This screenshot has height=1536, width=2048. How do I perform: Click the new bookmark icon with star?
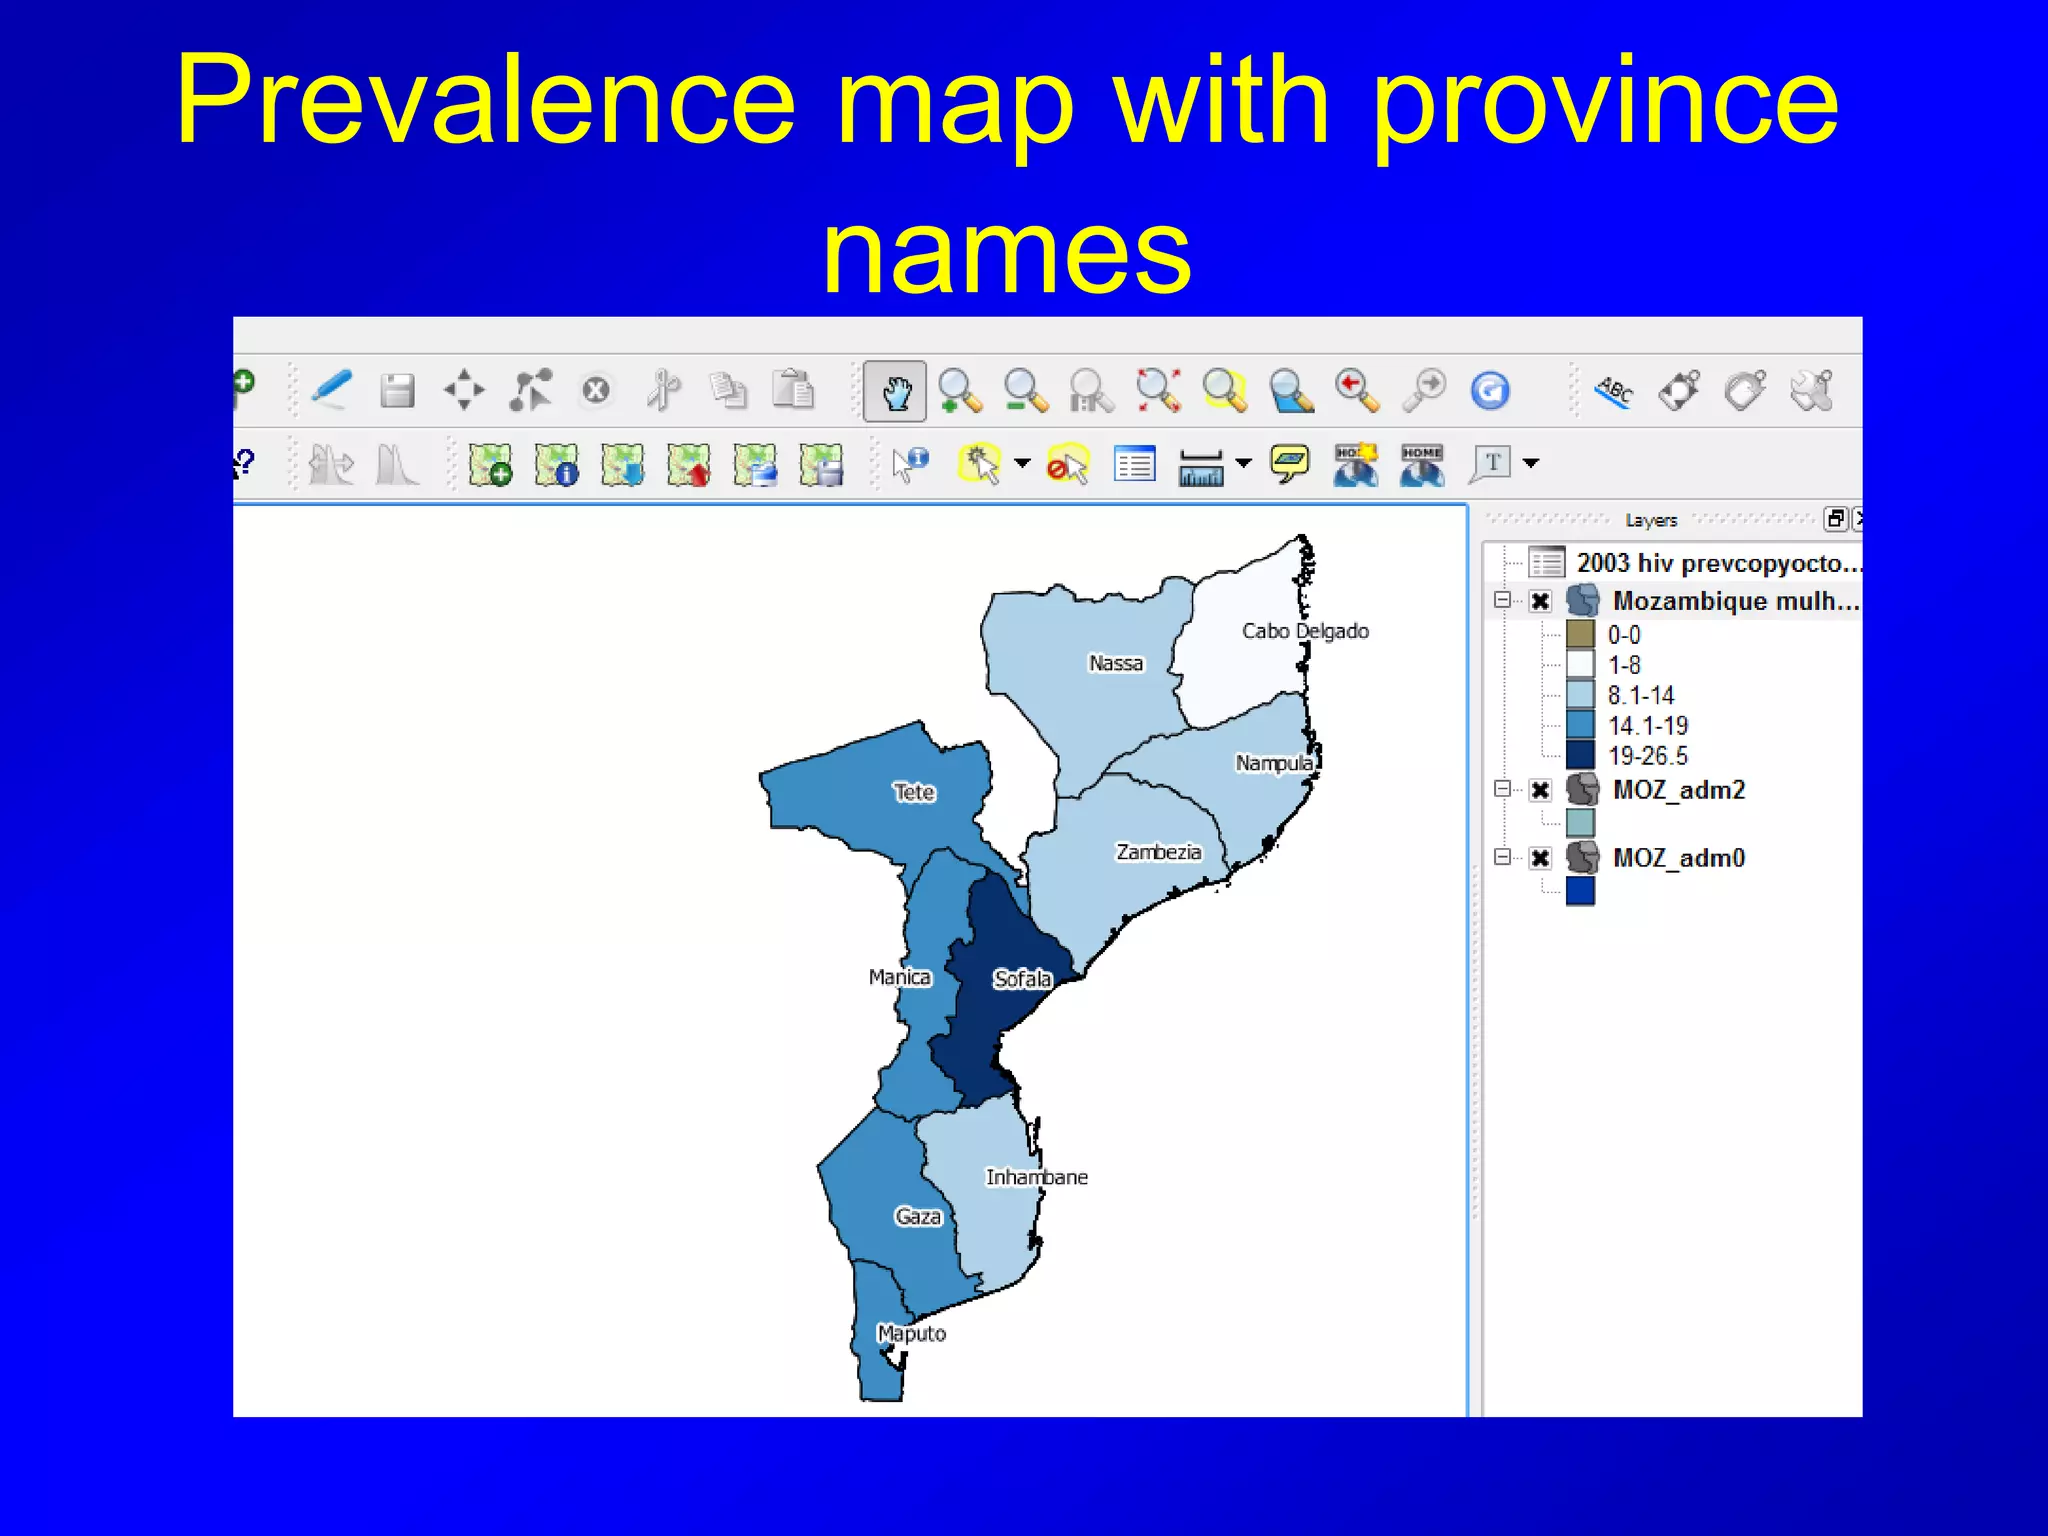tap(1356, 464)
